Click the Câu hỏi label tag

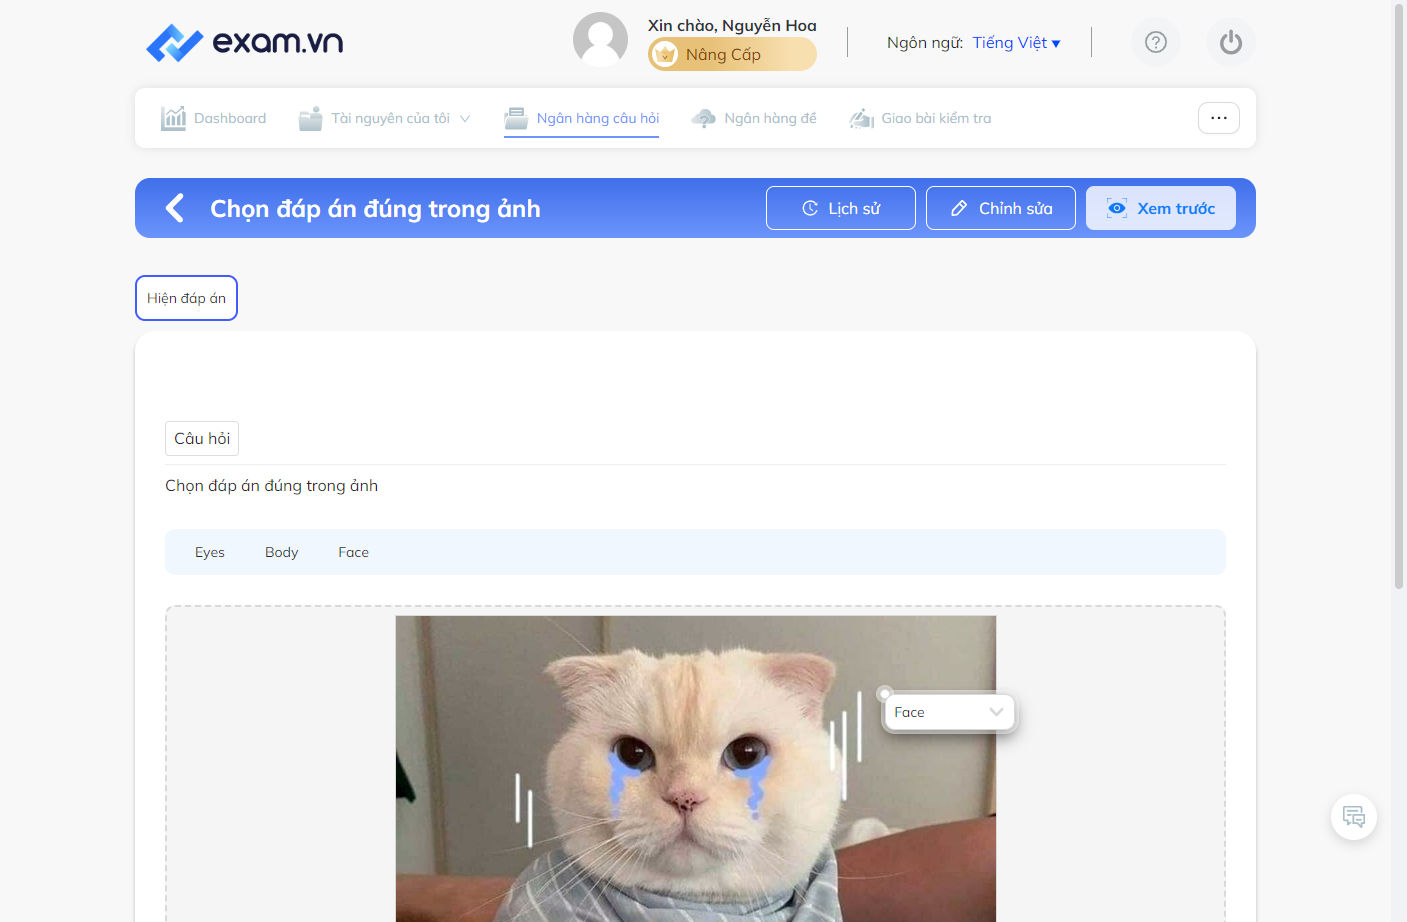coord(202,438)
